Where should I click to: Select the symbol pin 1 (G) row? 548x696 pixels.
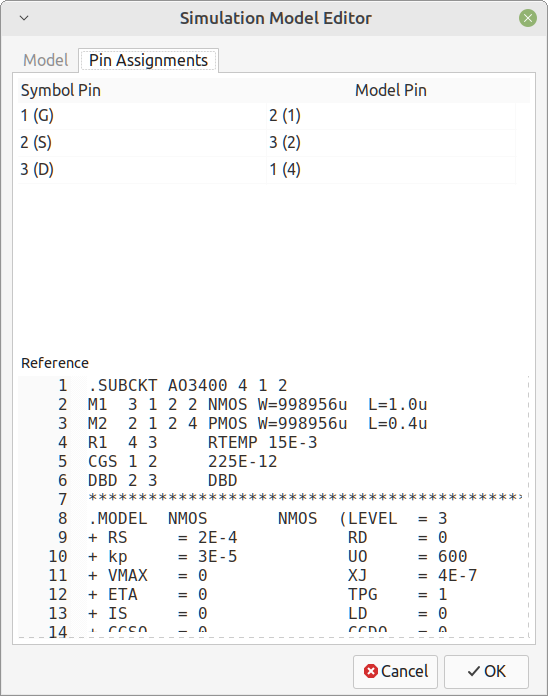click(142, 116)
